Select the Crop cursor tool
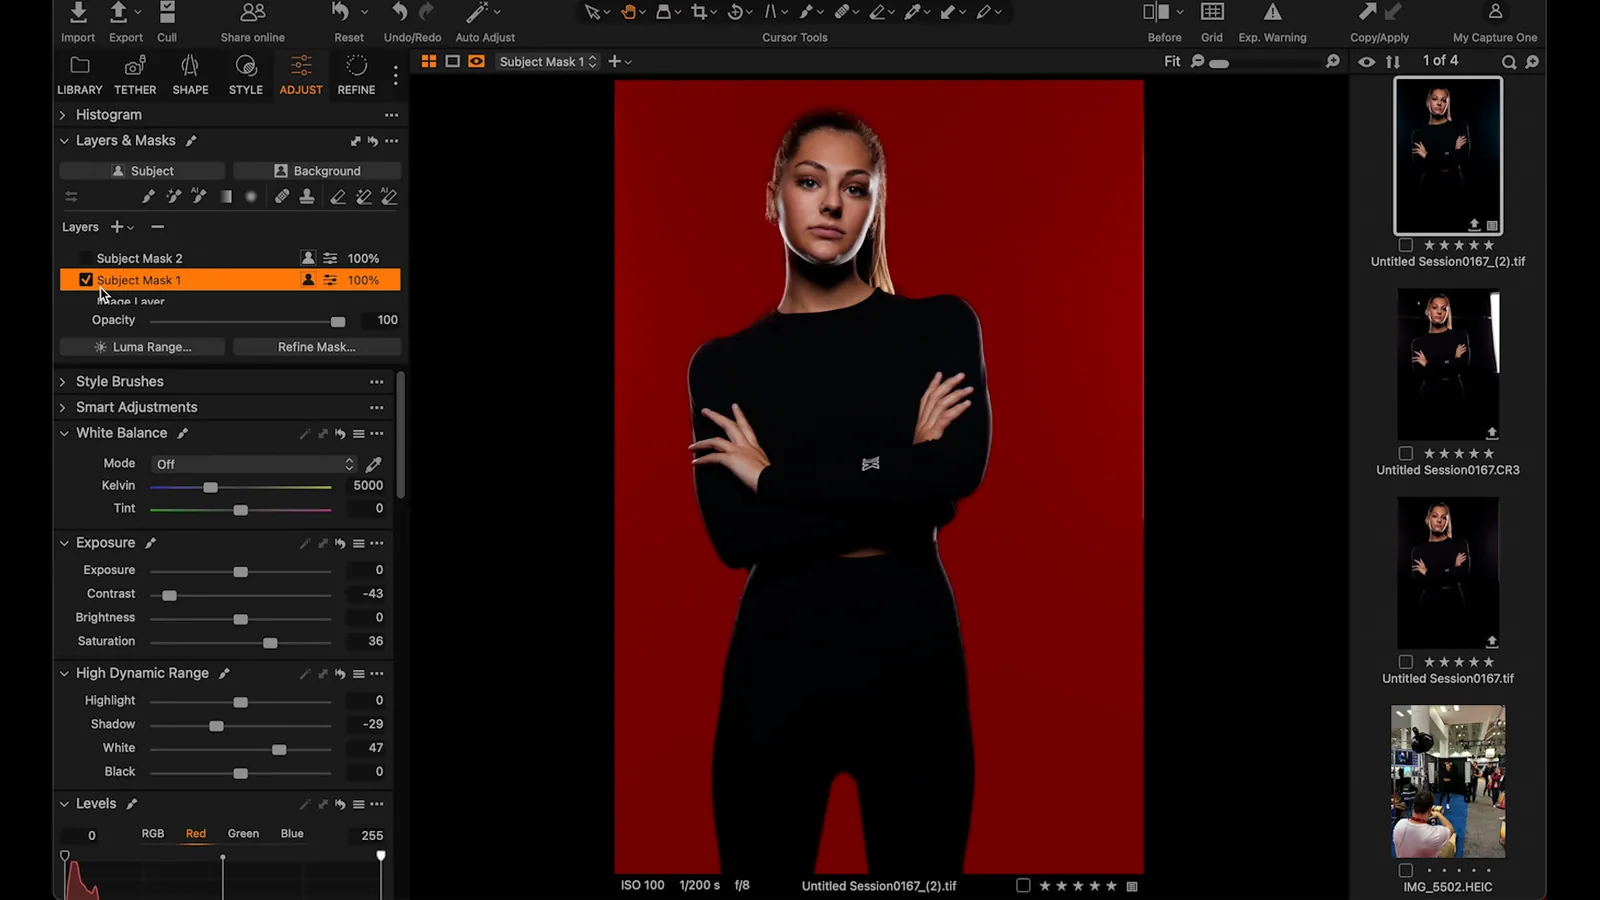 click(699, 12)
